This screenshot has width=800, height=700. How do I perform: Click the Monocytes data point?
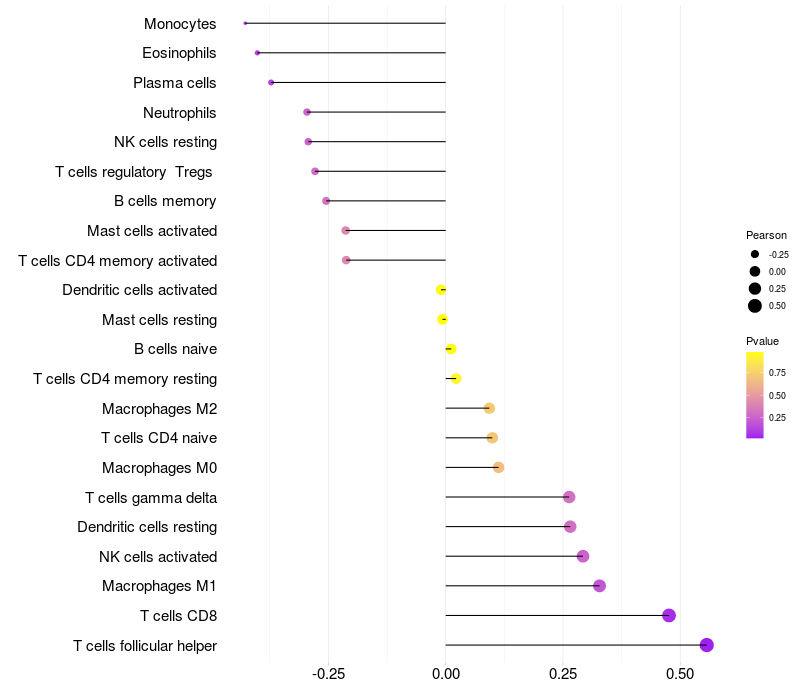tap(245, 23)
